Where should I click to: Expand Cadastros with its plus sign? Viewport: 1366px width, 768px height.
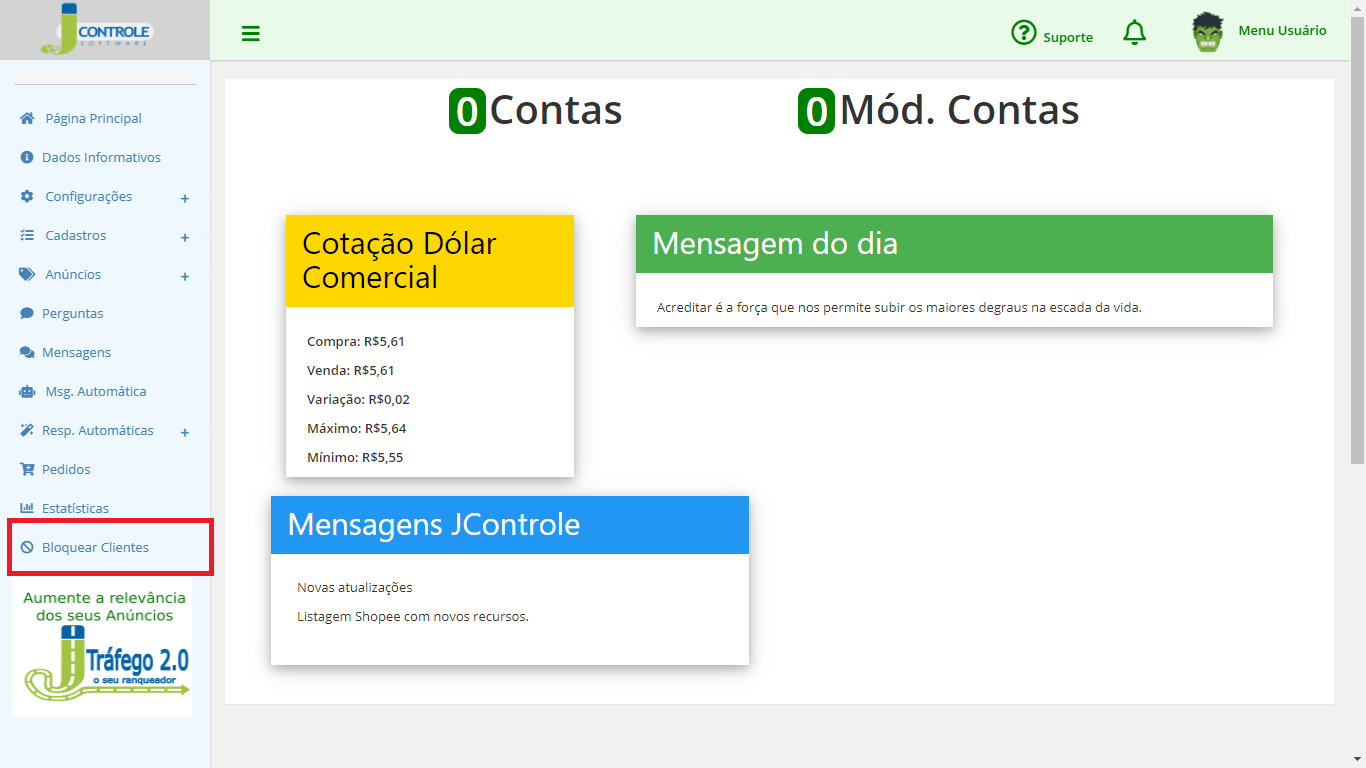tap(185, 237)
